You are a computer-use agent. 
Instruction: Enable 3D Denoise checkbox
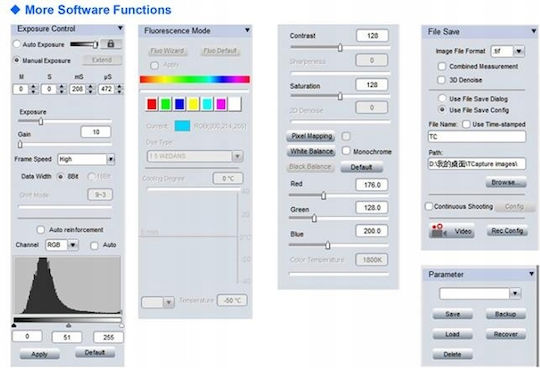click(442, 80)
